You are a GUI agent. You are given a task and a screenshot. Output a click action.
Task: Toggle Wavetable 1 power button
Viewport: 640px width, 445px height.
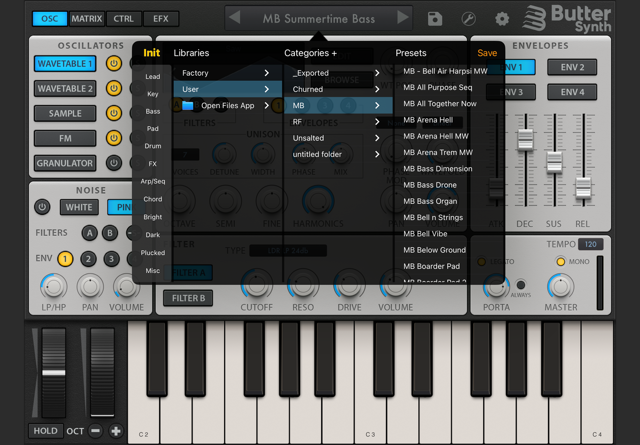pos(114,64)
